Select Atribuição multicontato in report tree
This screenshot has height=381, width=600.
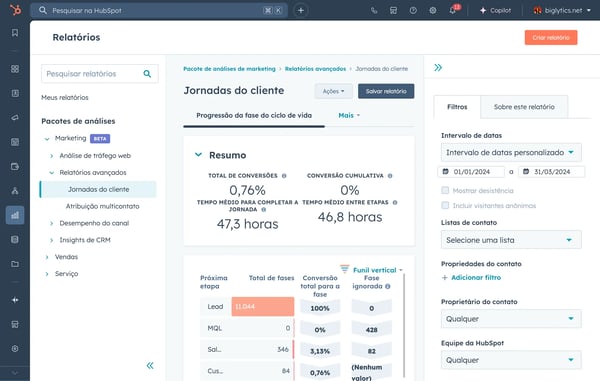pyautogui.click(x=103, y=206)
